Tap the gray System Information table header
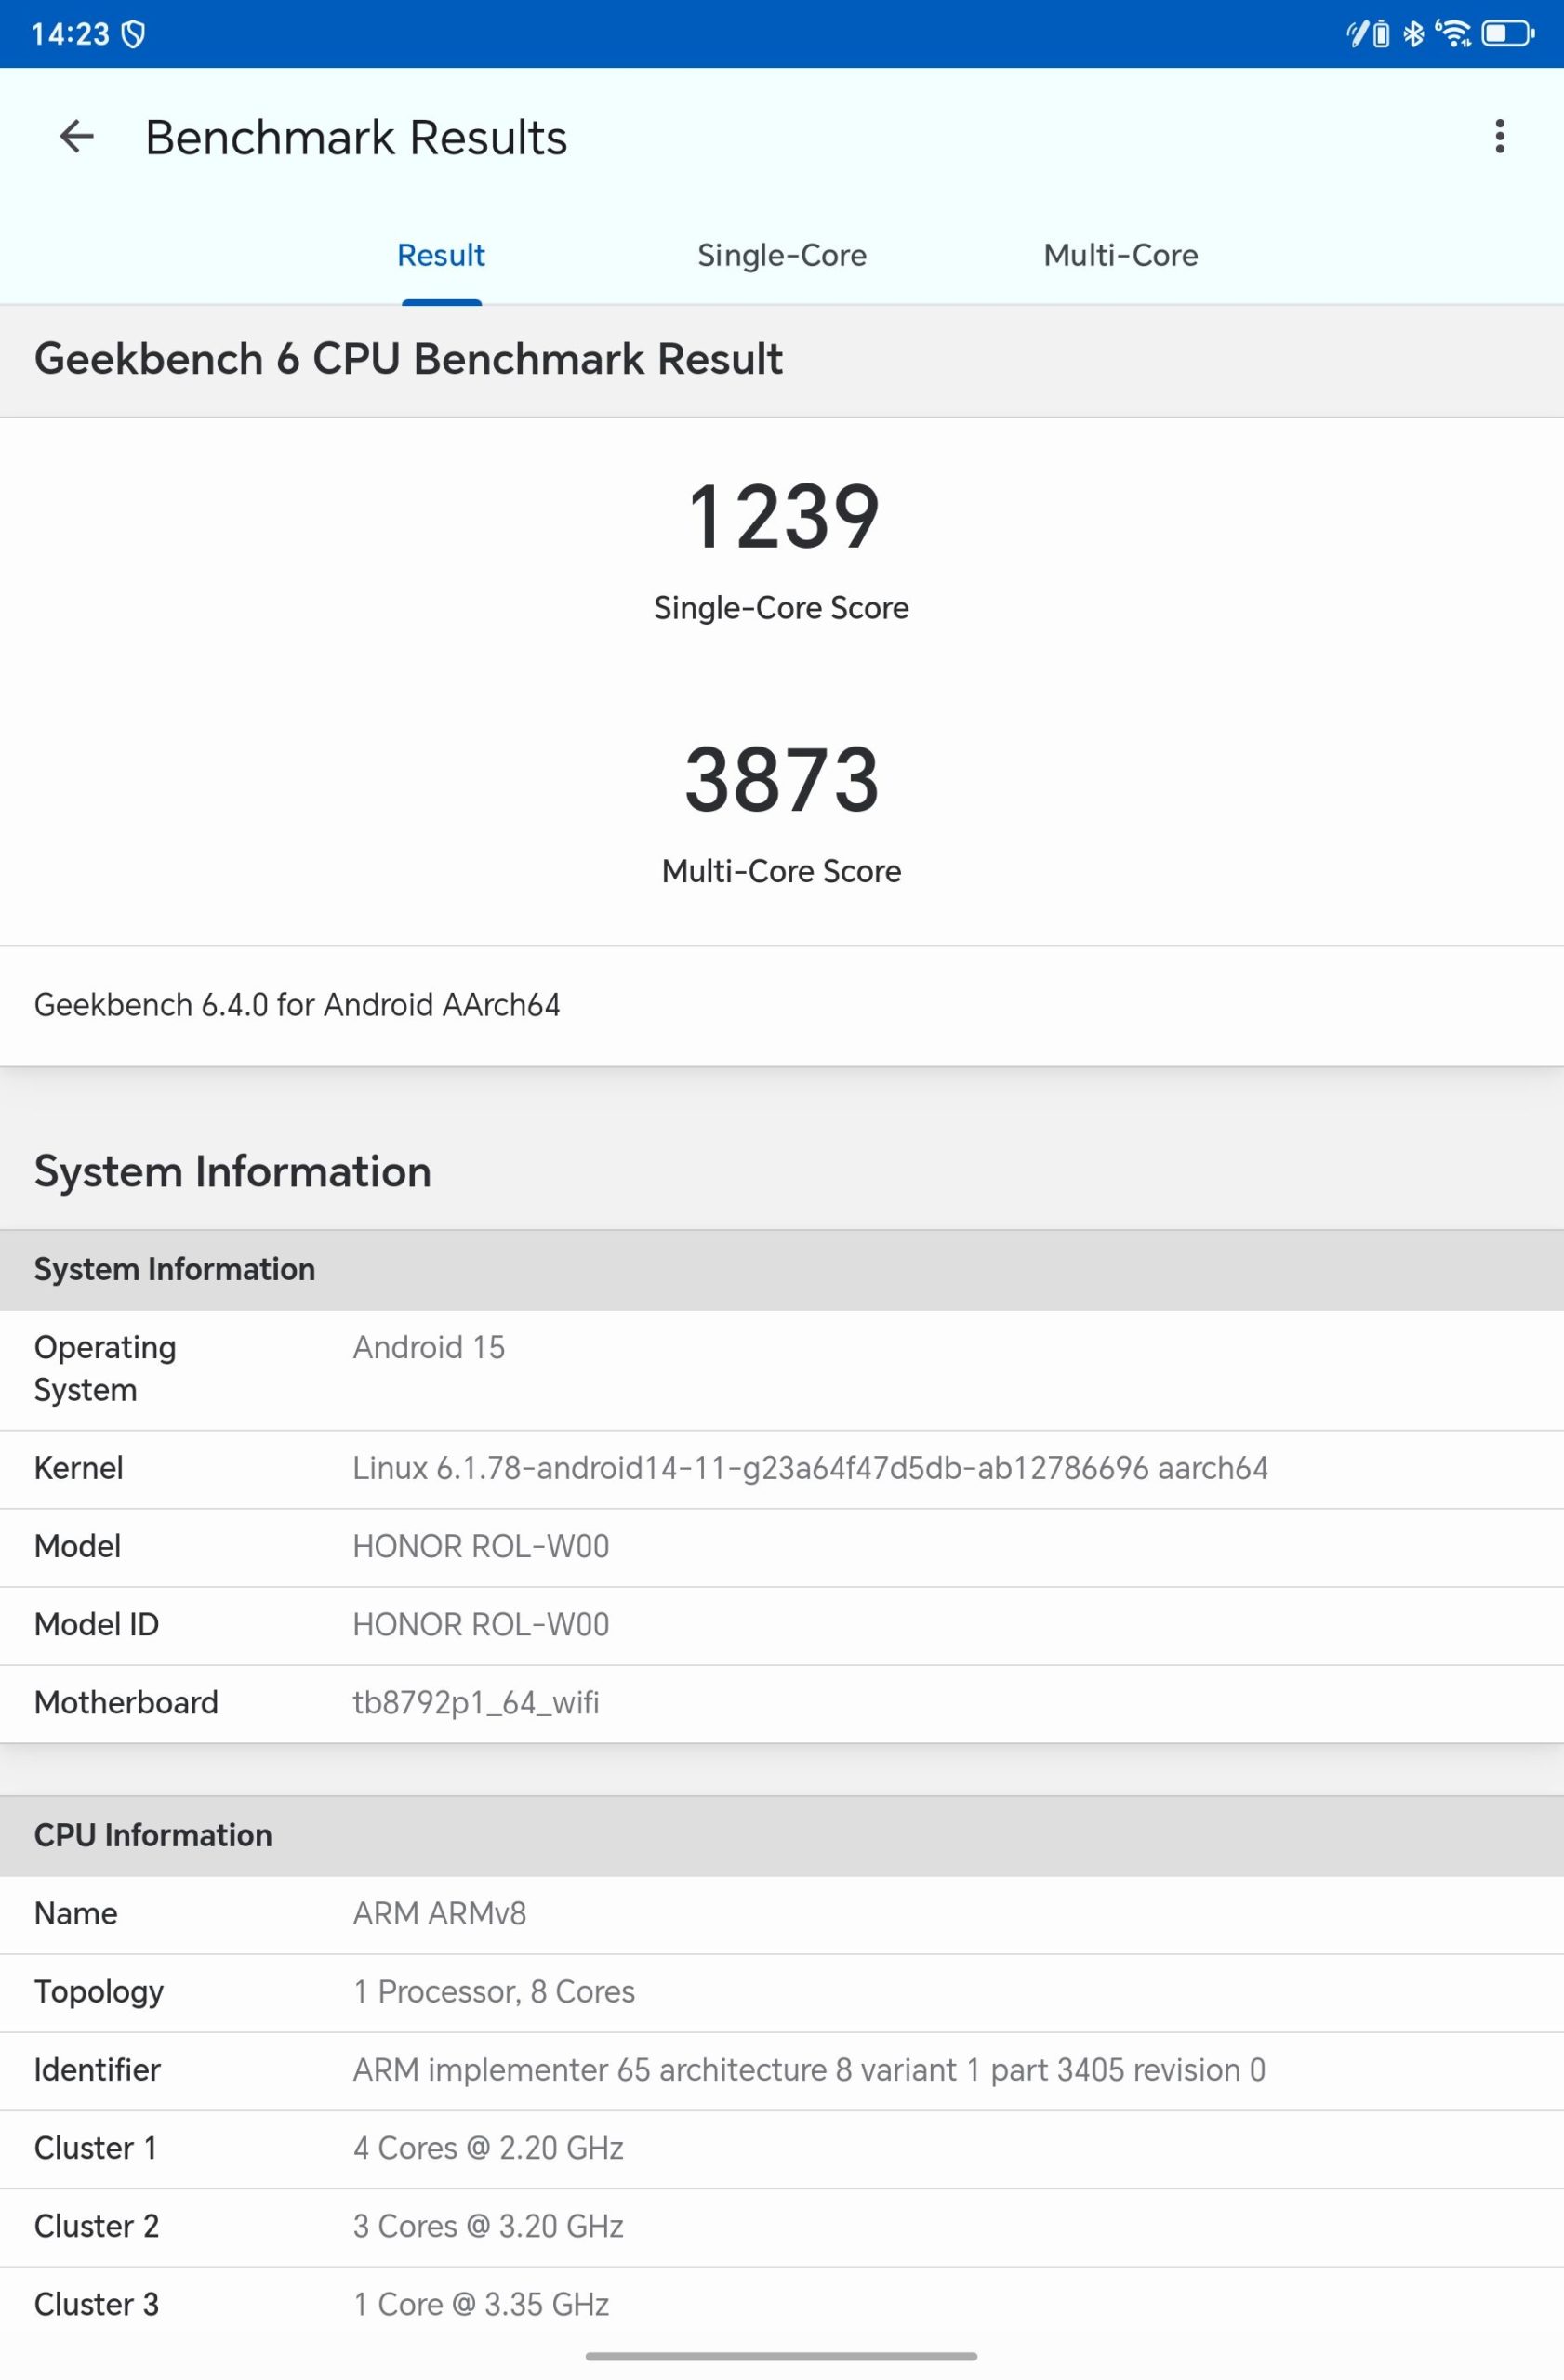The width and height of the screenshot is (1564, 2380). click(782, 1270)
